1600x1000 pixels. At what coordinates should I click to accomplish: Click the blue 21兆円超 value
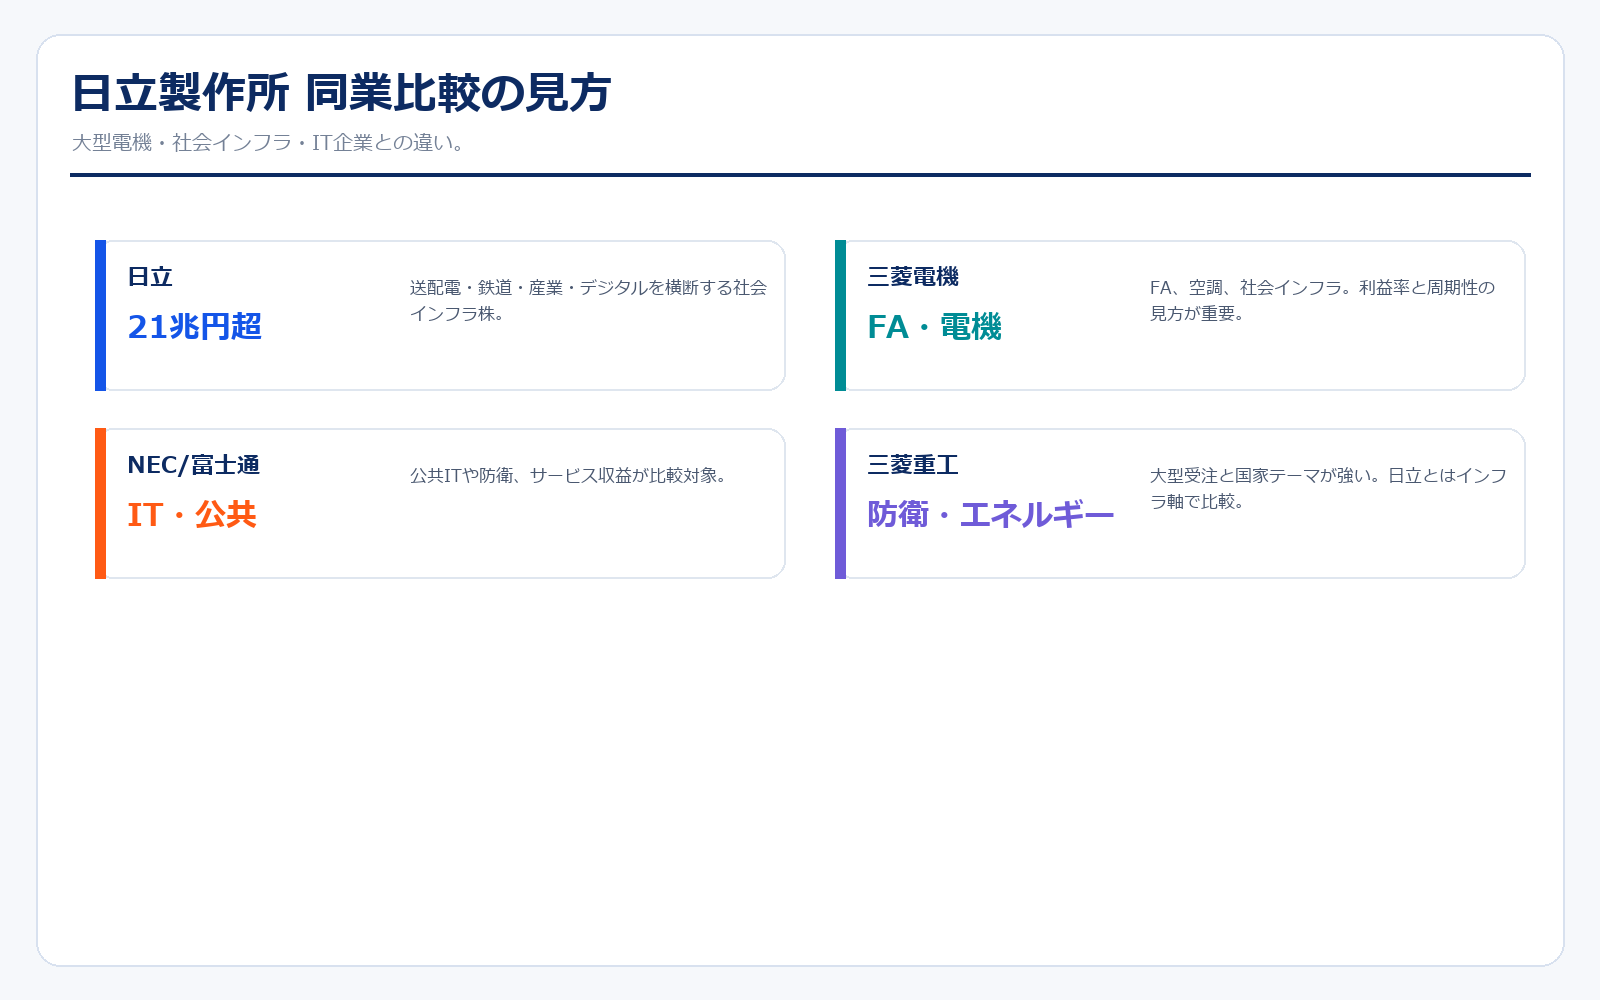tap(195, 327)
